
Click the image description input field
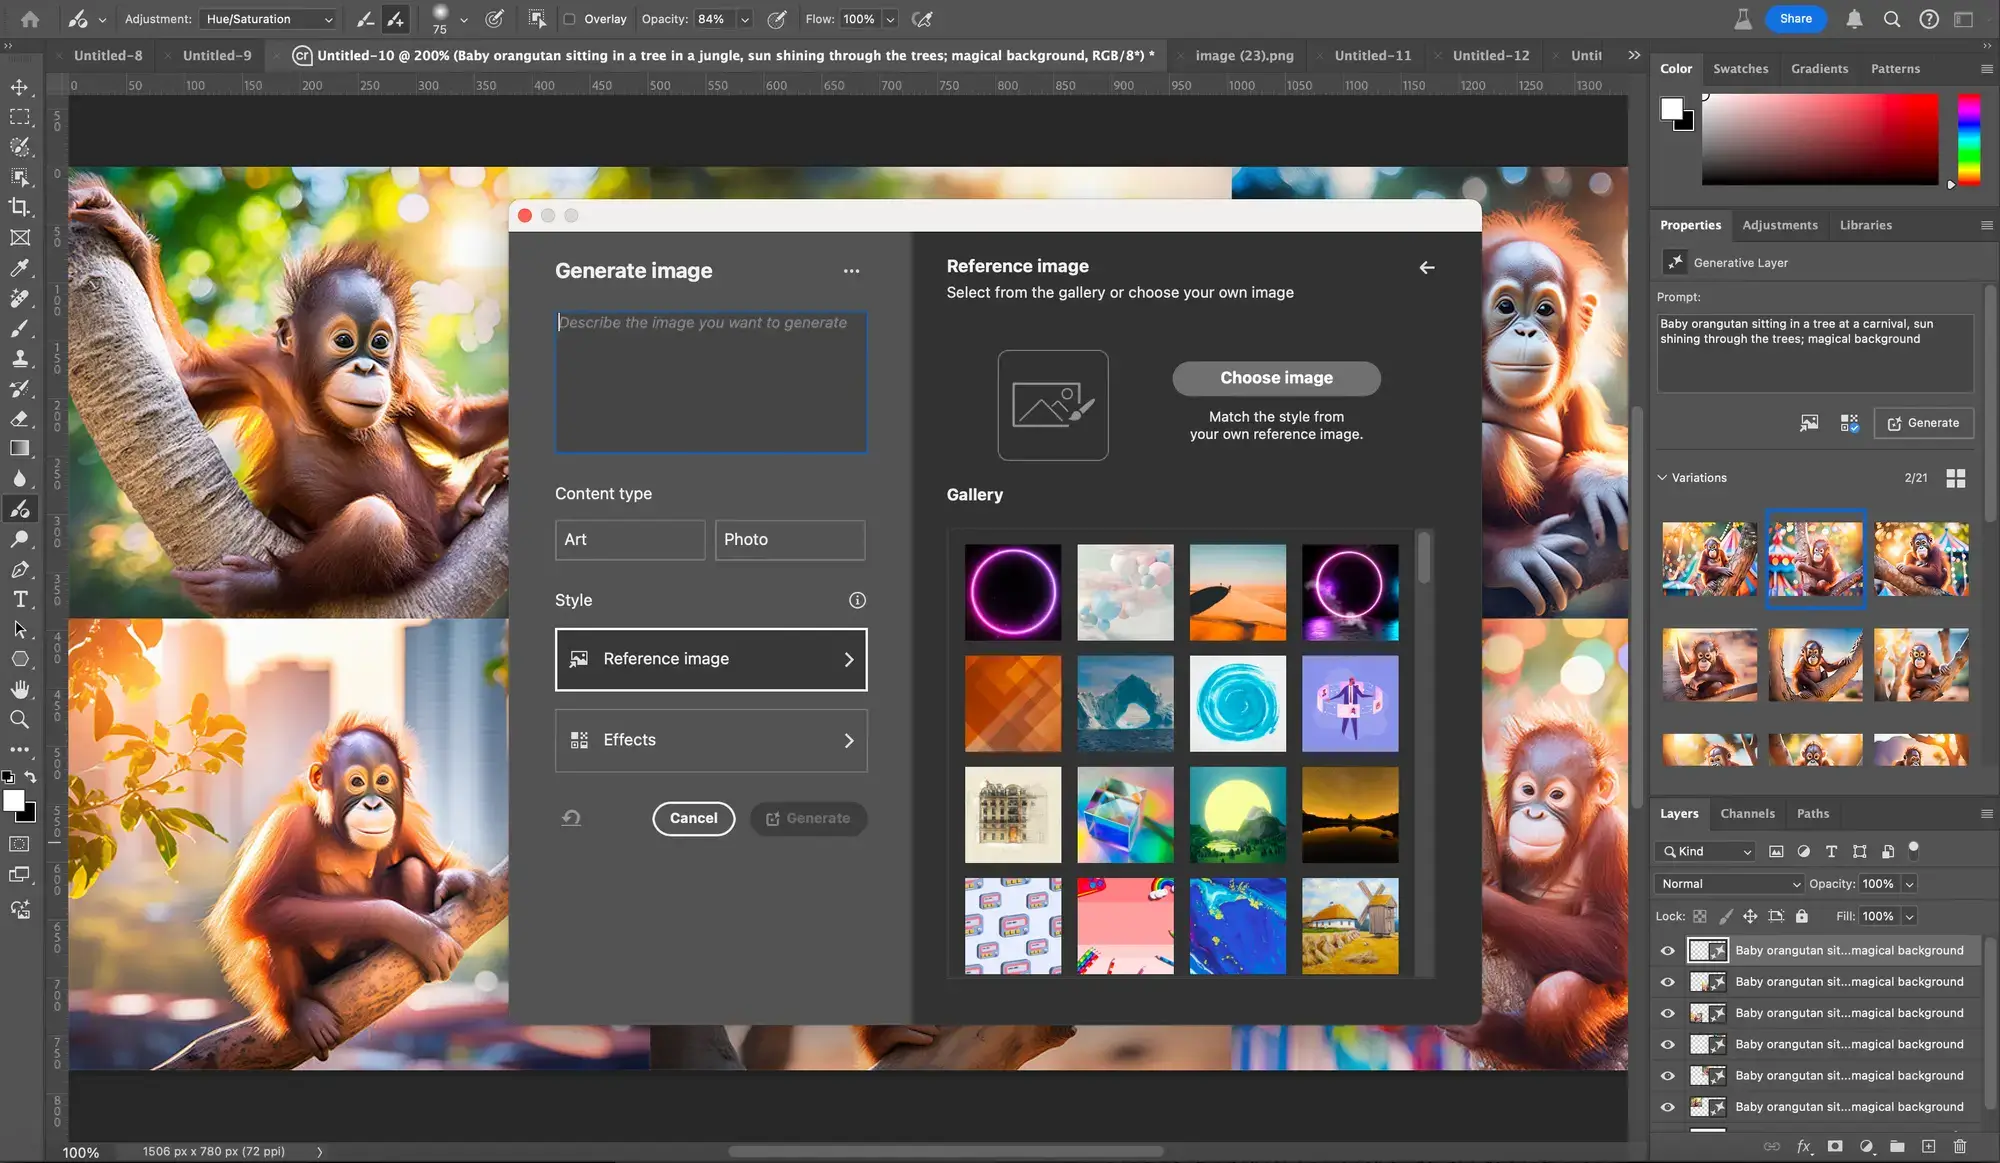click(711, 380)
